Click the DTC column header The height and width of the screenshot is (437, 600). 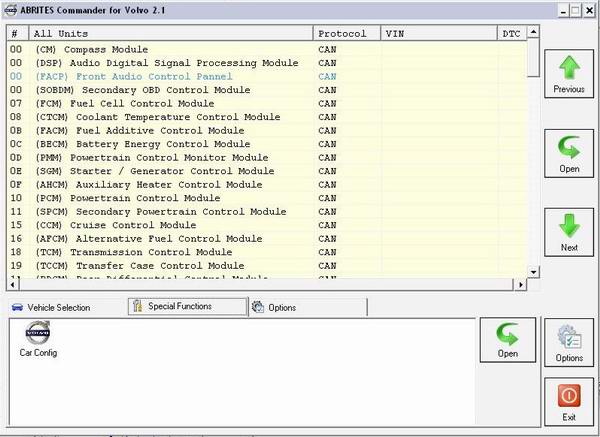pos(512,34)
